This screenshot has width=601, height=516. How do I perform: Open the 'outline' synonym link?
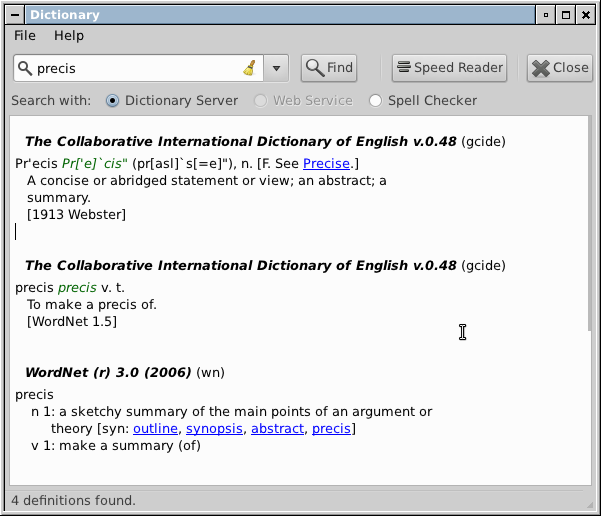click(155, 429)
